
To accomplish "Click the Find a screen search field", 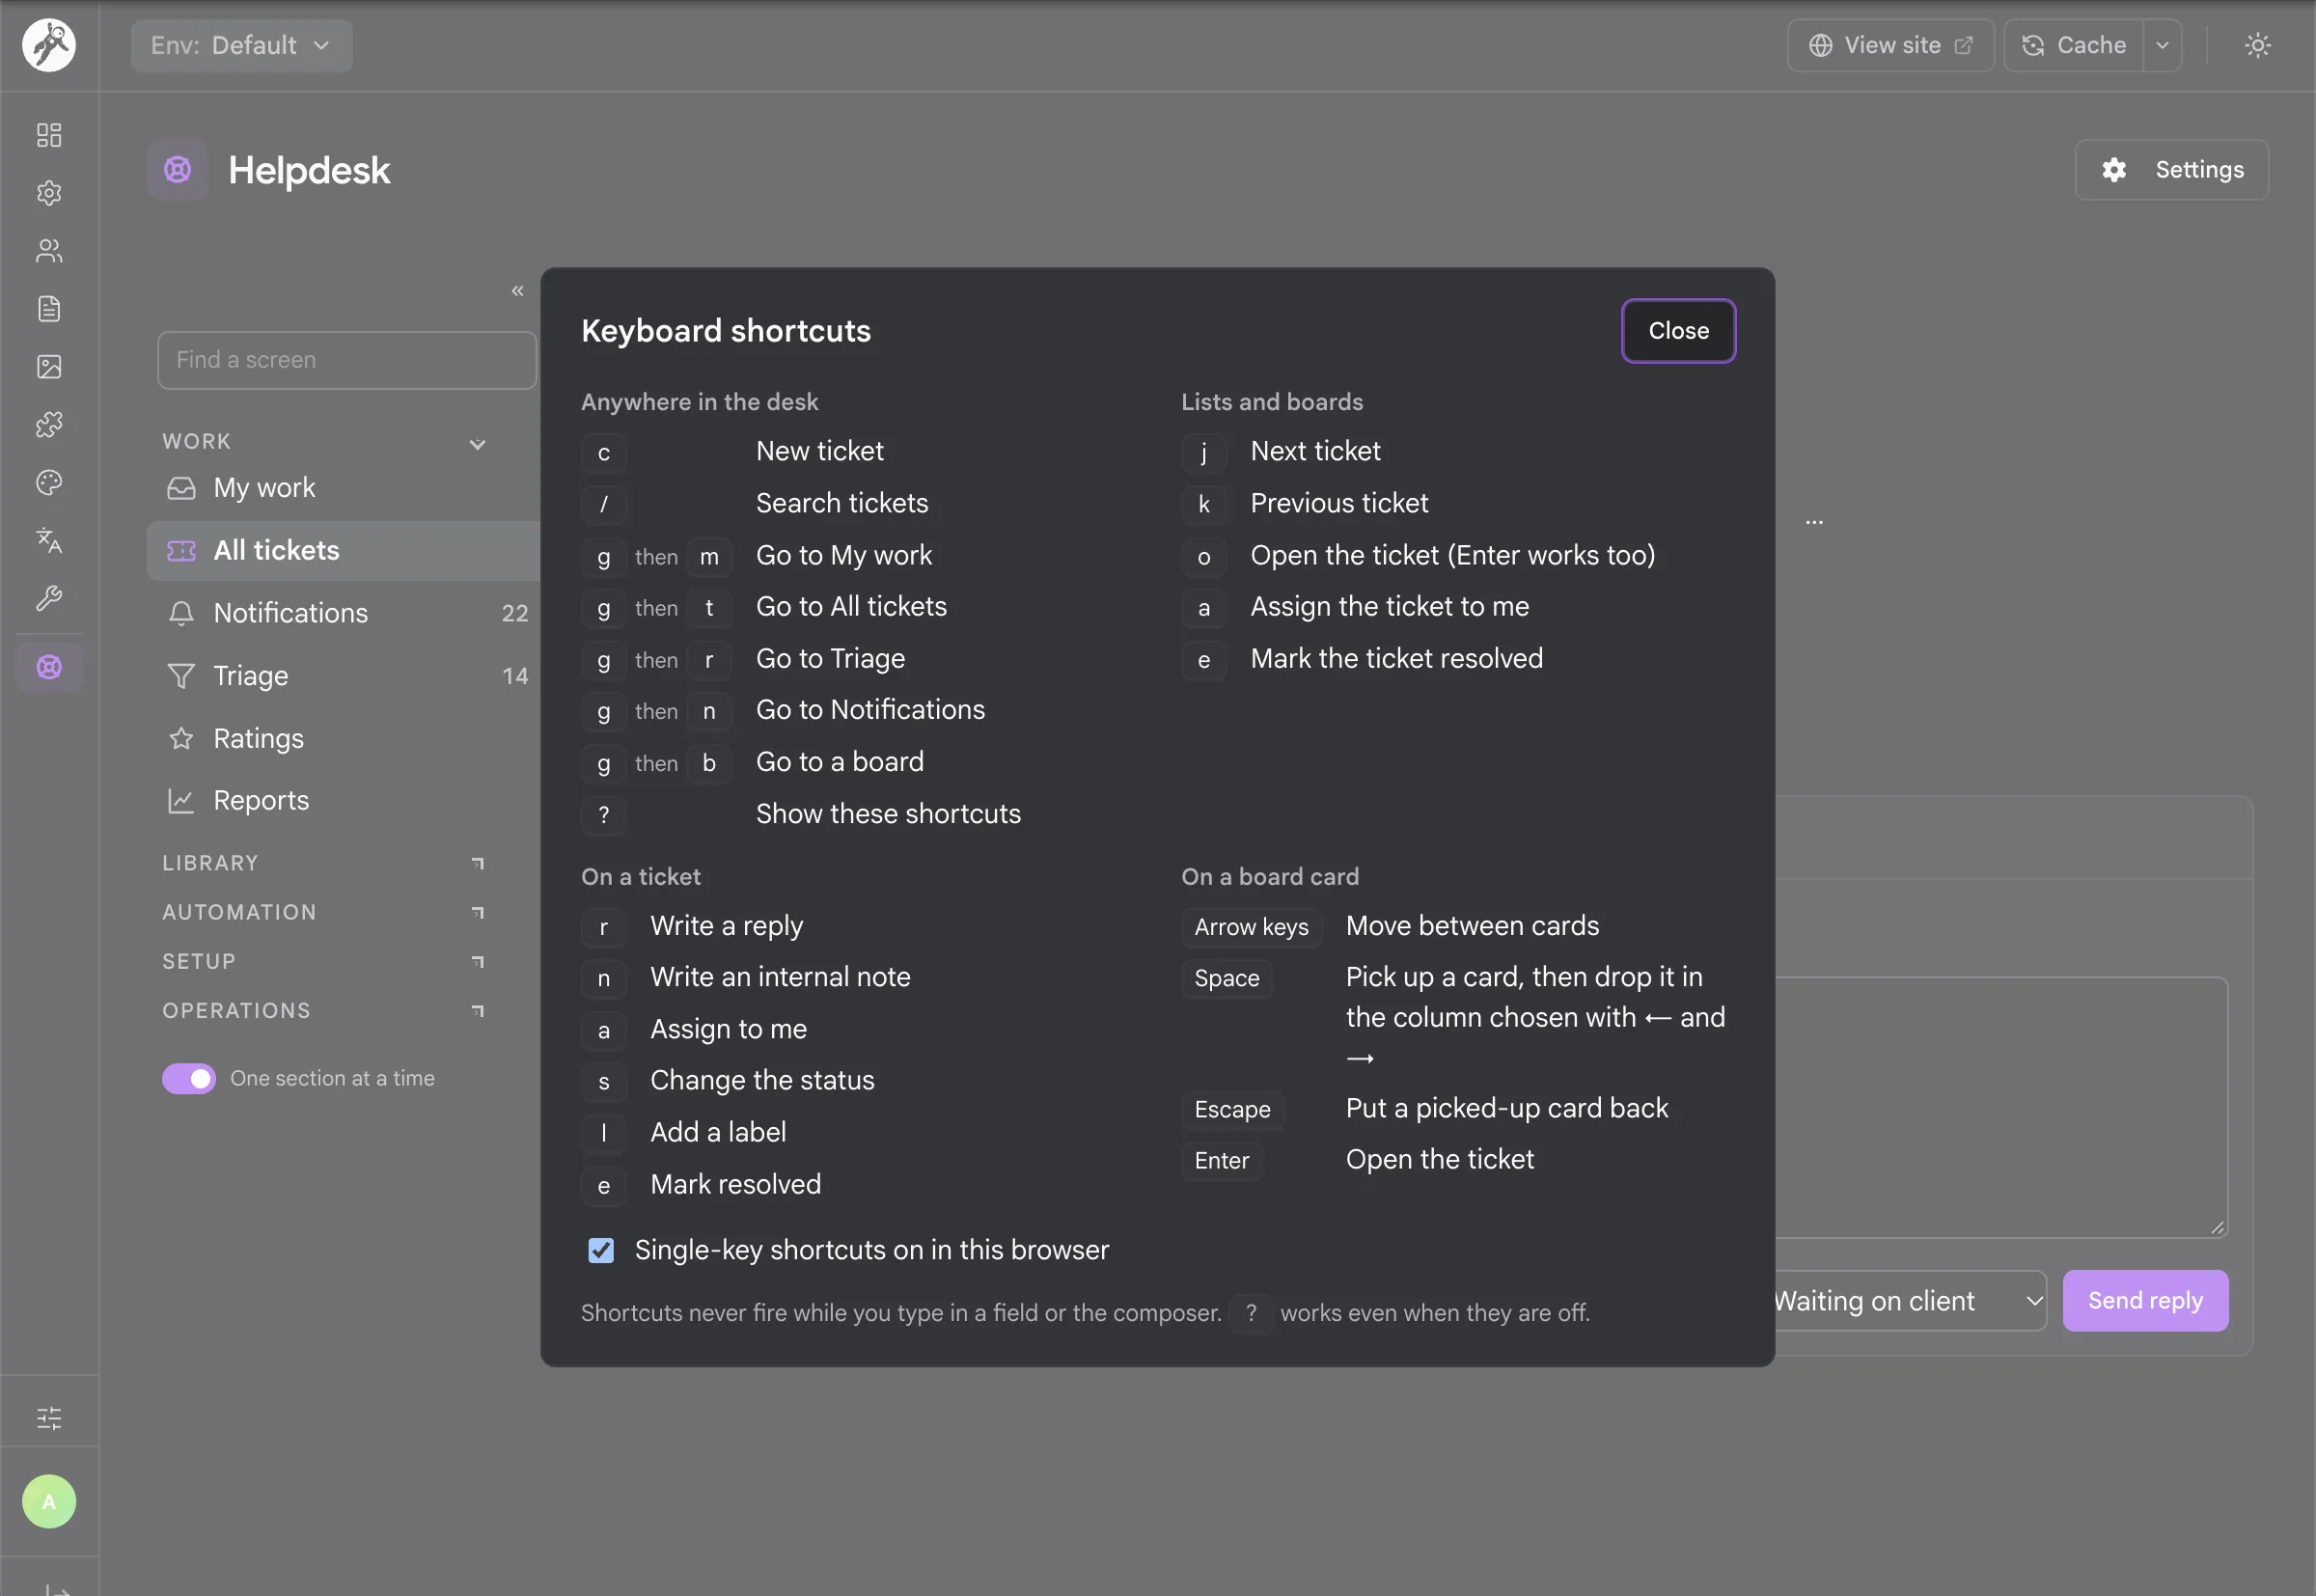I will [x=347, y=360].
